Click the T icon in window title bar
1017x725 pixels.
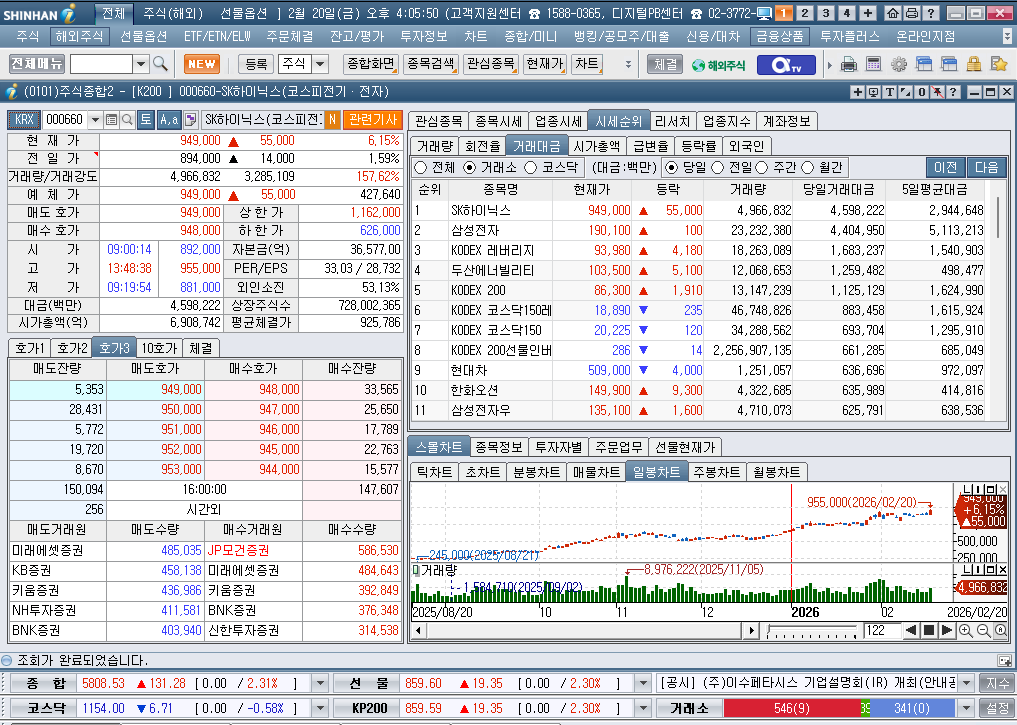pyautogui.click(x=890, y=92)
